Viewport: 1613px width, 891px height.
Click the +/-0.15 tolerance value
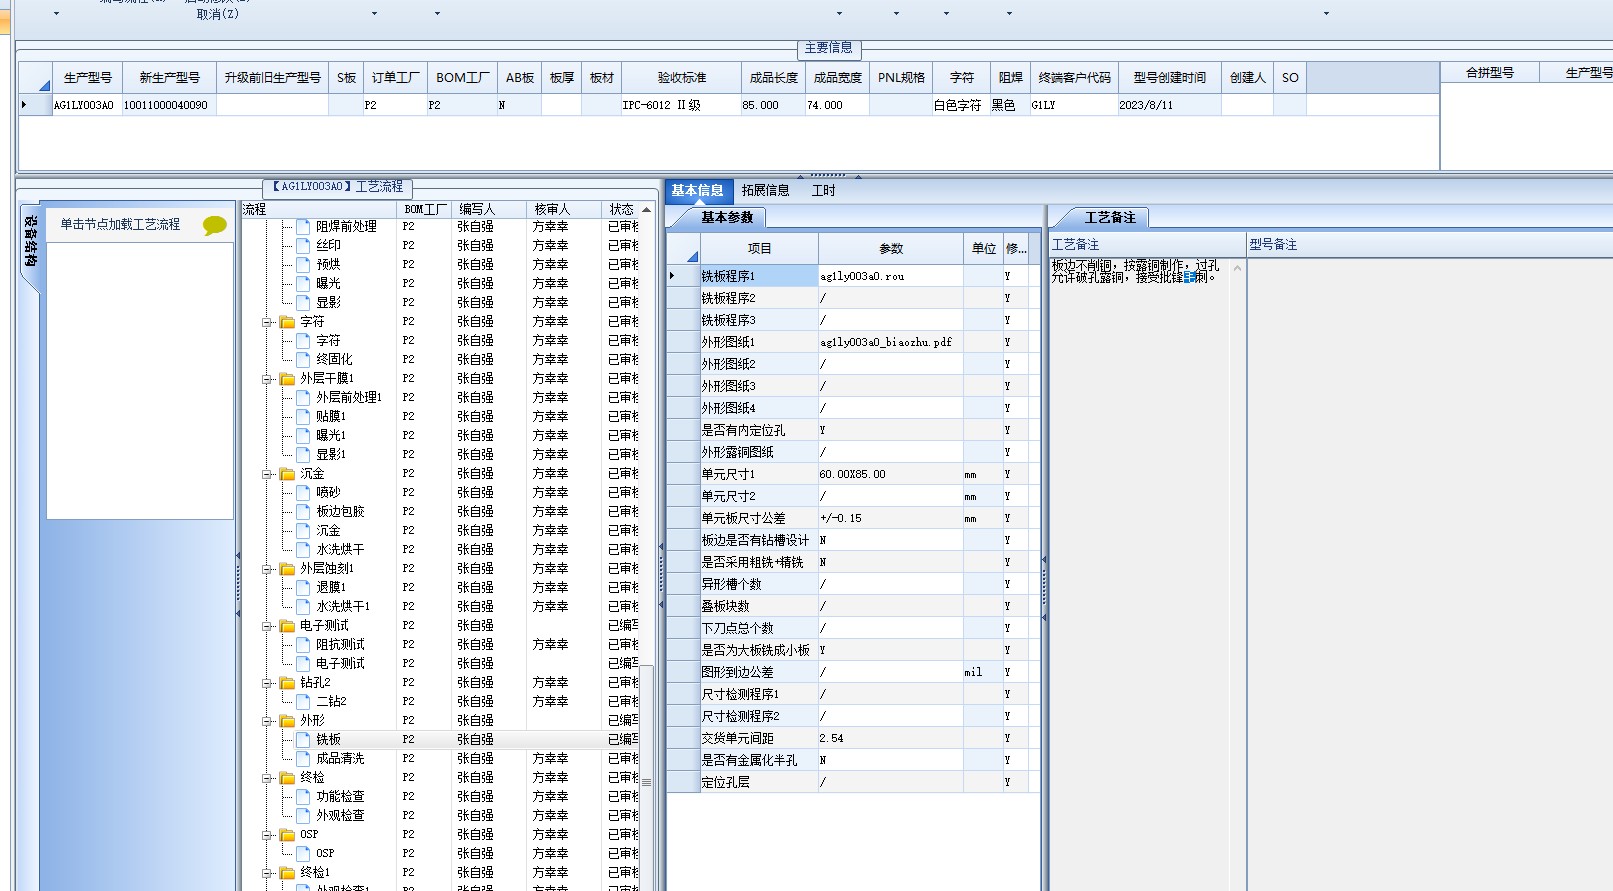pos(890,518)
